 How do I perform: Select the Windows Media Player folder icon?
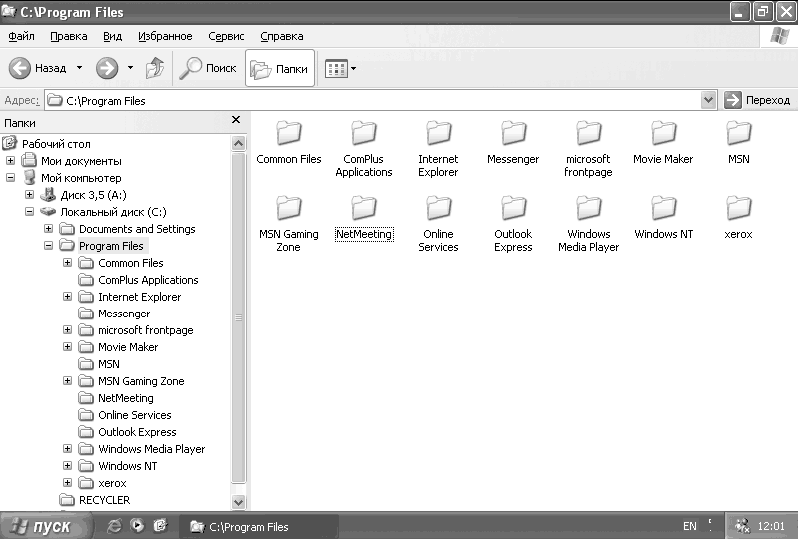[x=589, y=208]
